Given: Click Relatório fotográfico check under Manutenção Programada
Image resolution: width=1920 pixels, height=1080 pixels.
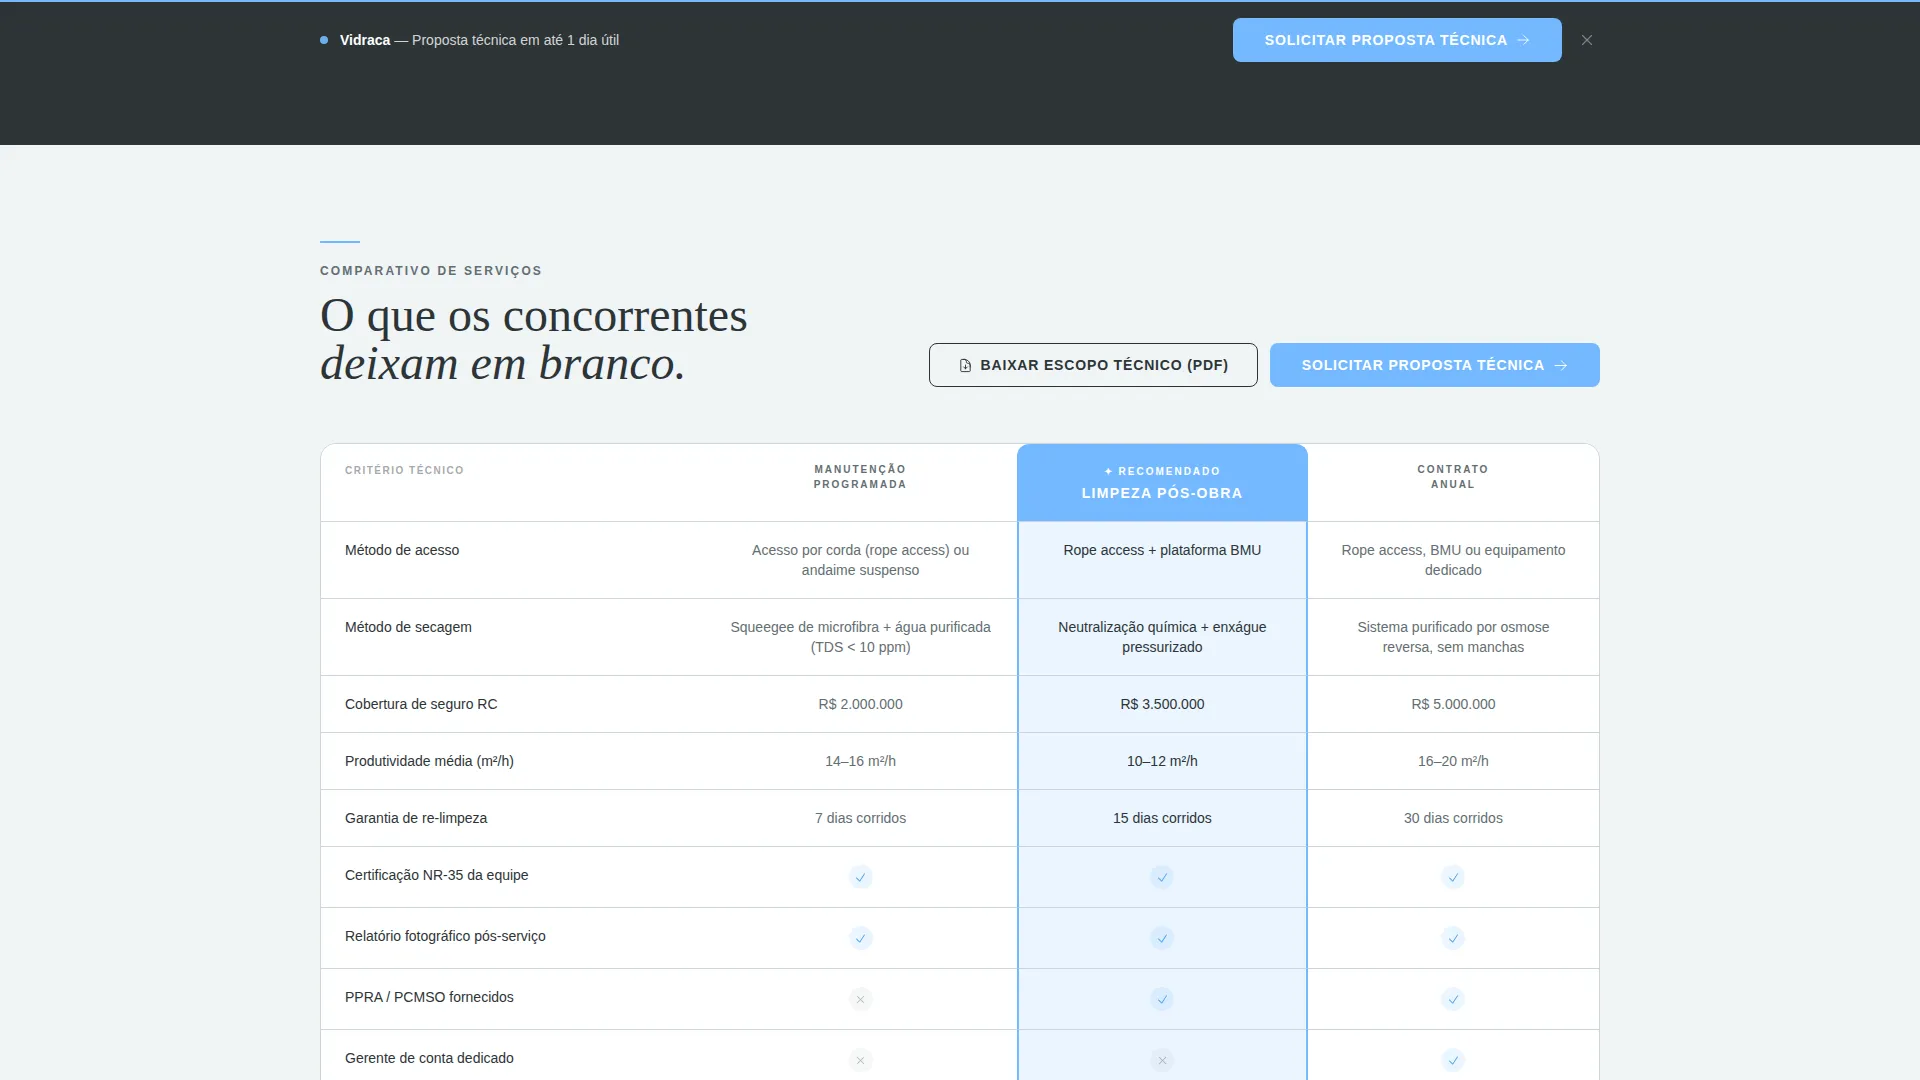Looking at the screenshot, I should click(861, 938).
